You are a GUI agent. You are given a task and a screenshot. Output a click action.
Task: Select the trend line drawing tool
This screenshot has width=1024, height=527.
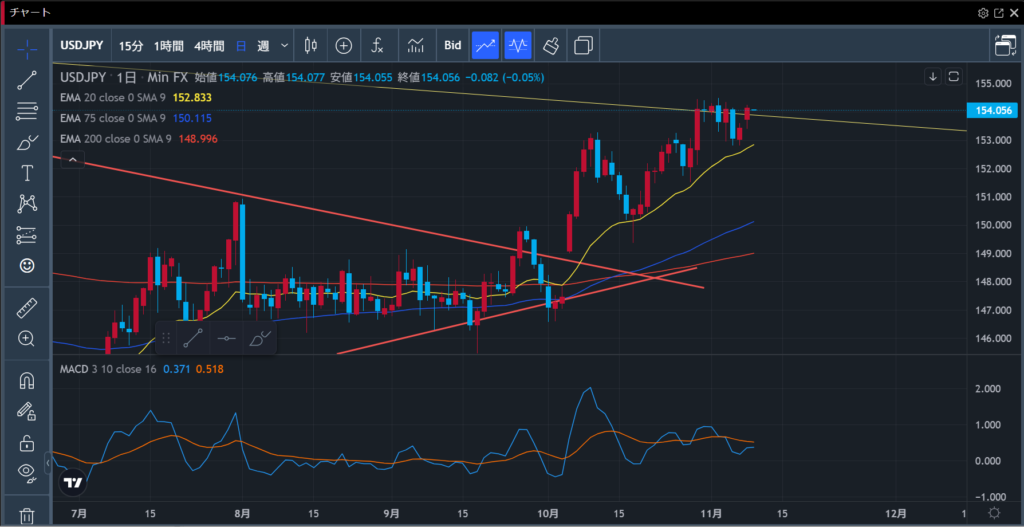pos(27,80)
